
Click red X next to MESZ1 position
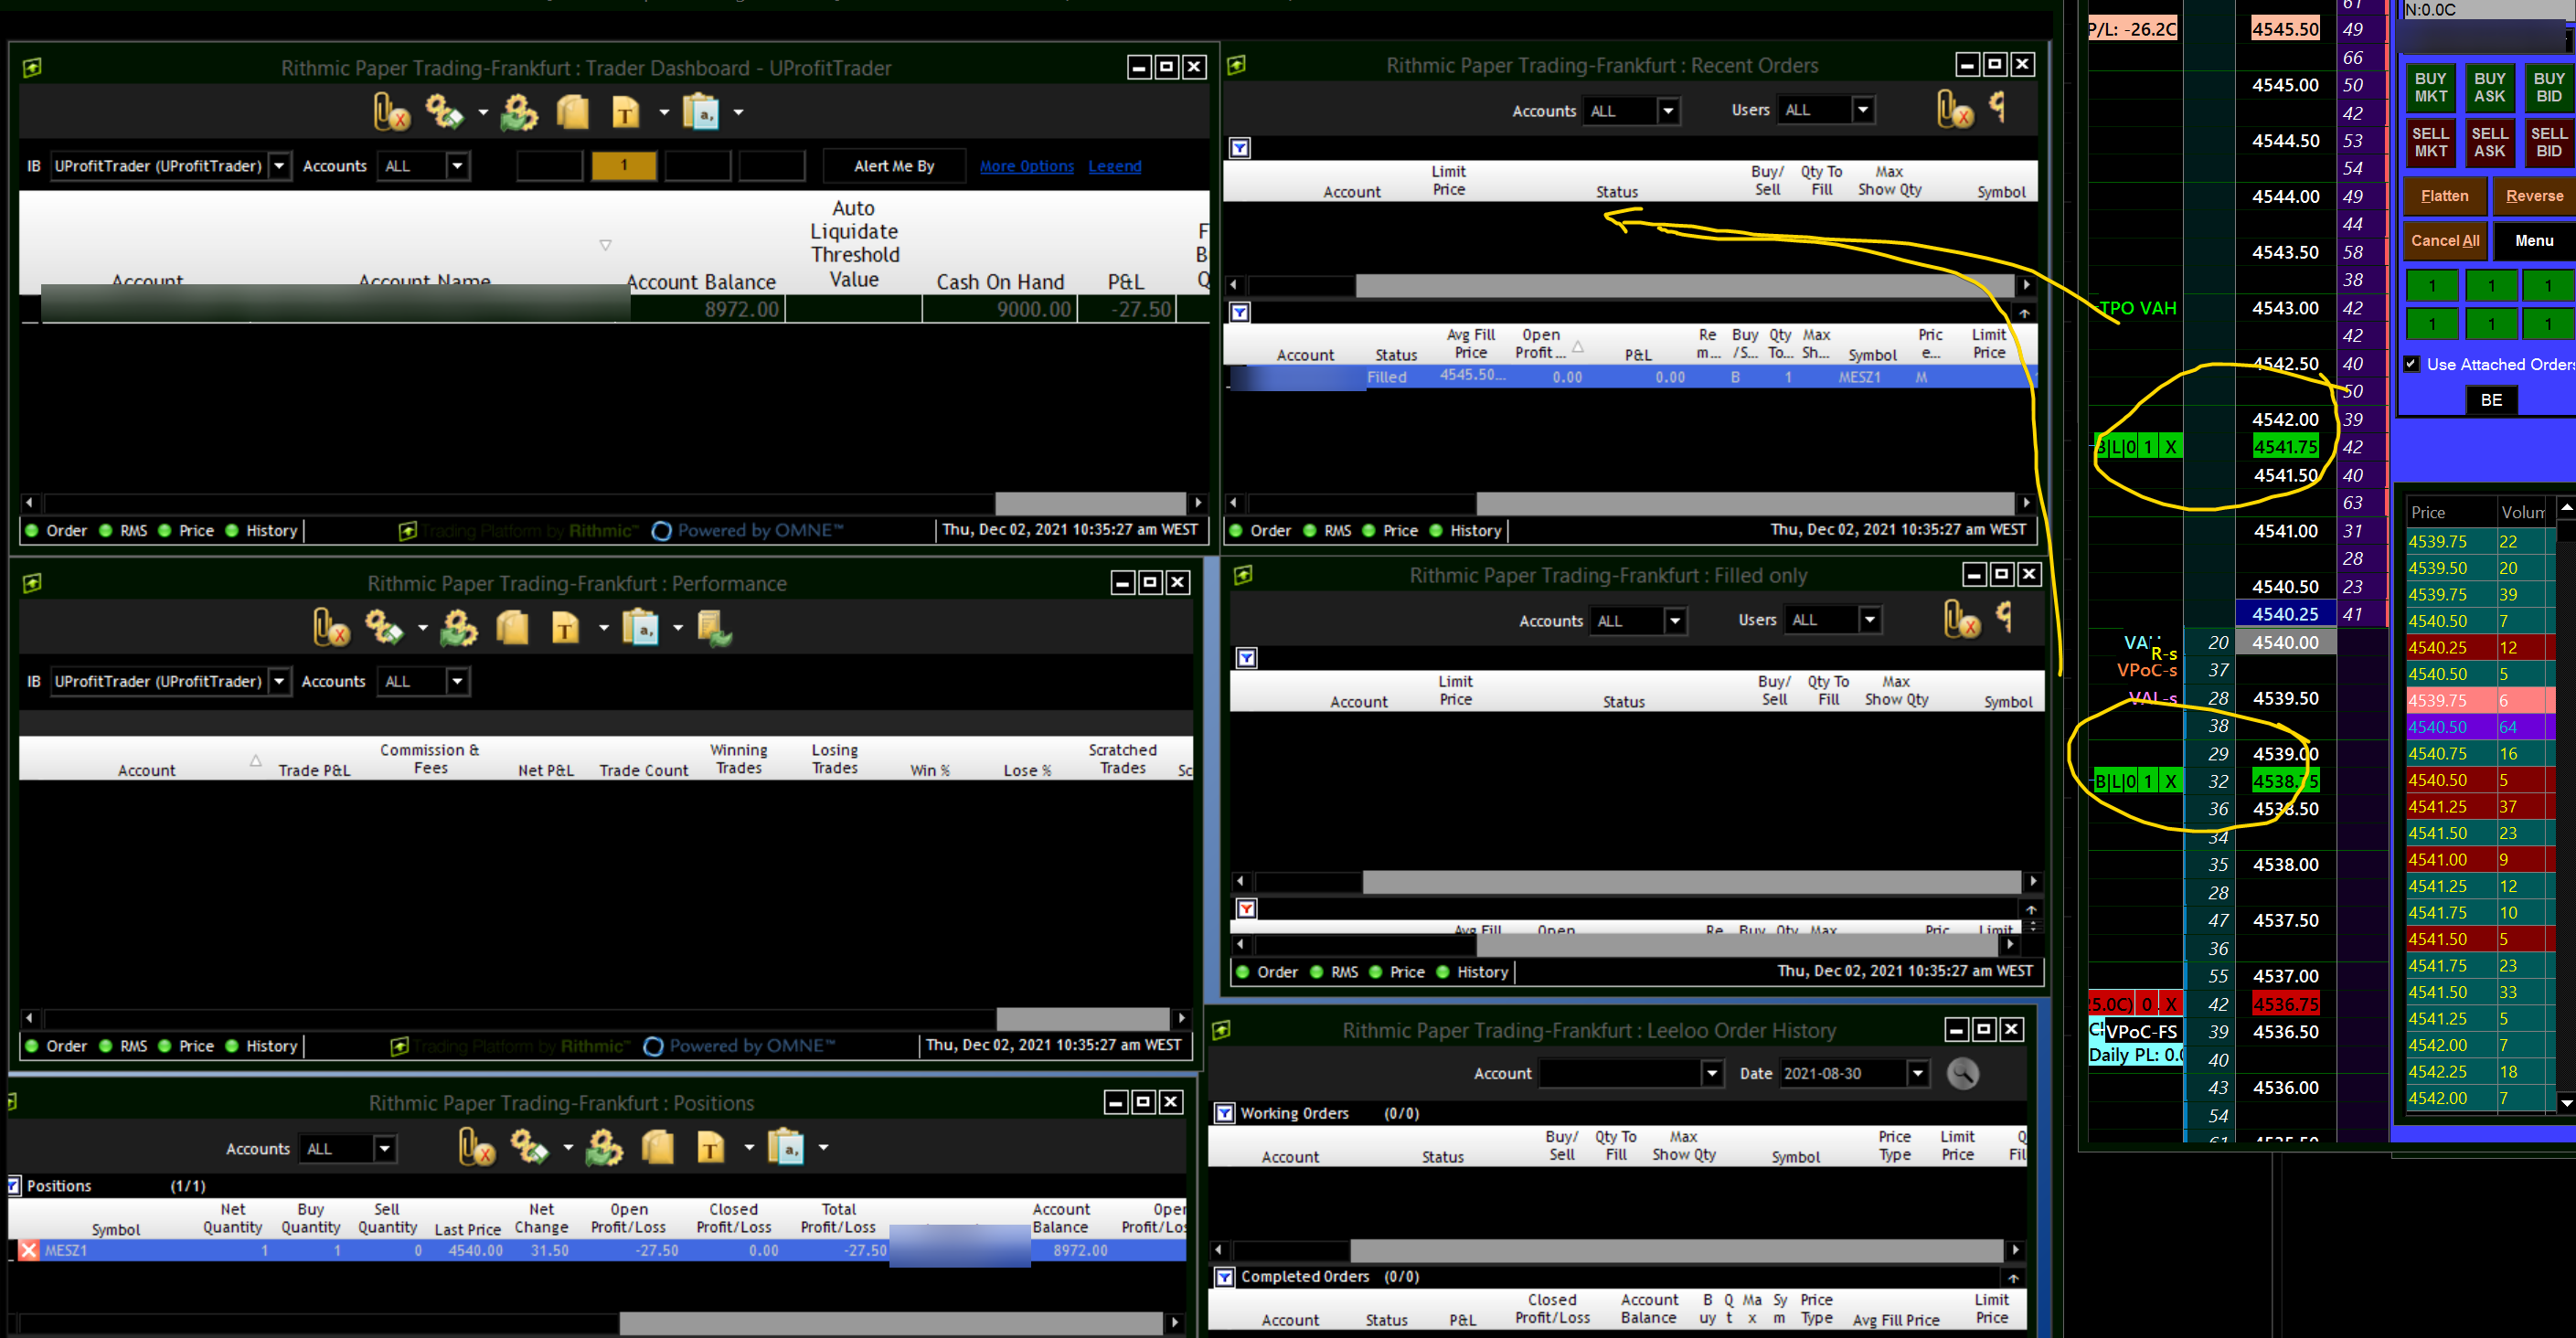(29, 1250)
